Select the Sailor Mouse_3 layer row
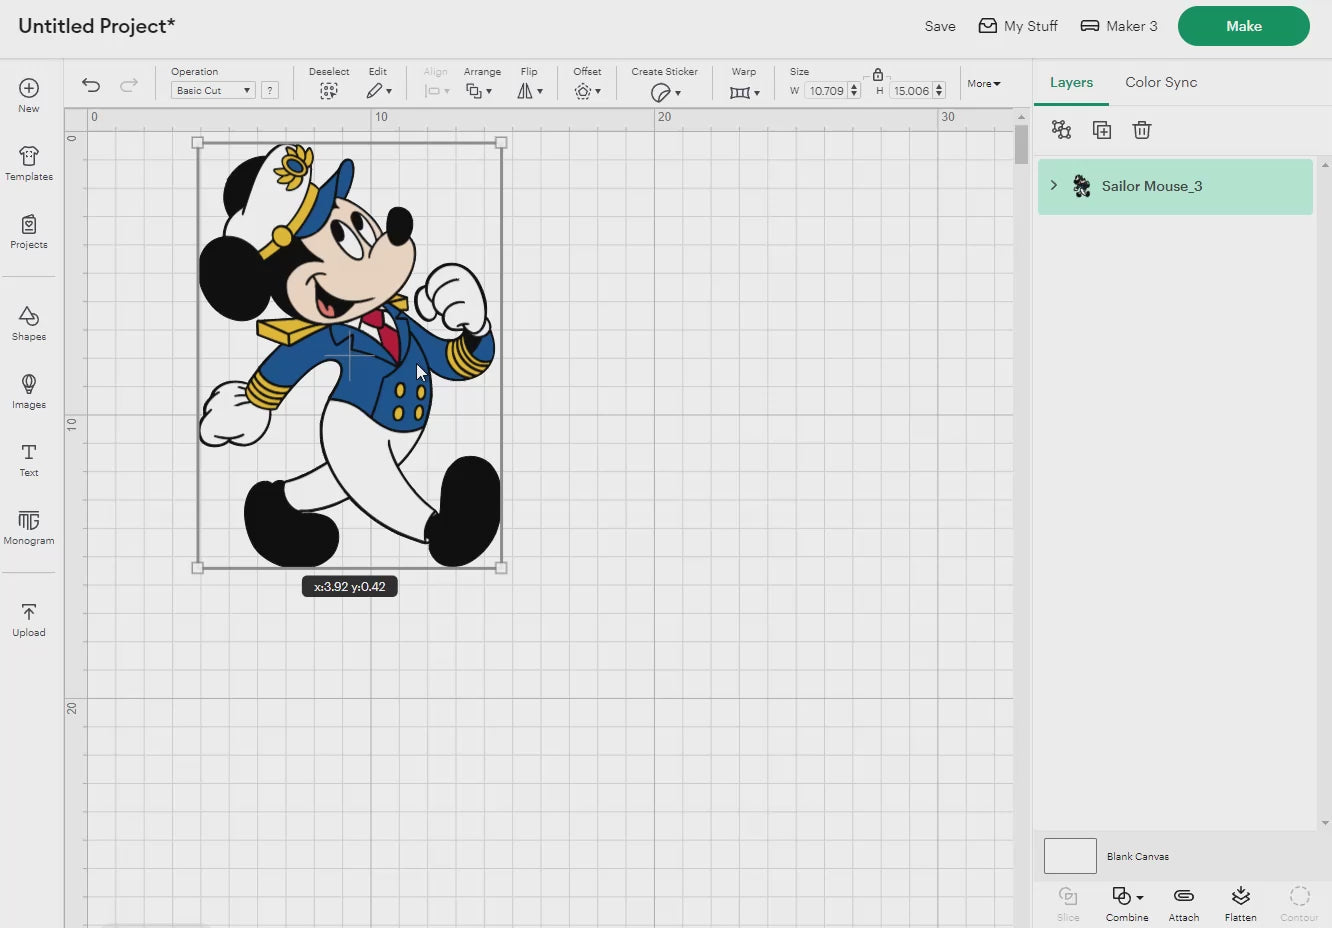 [x=1175, y=186]
